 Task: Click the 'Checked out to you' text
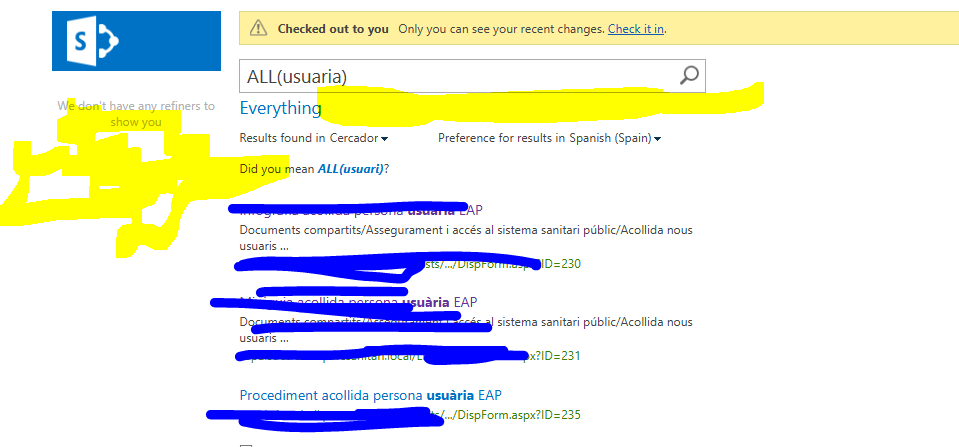tap(333, 29)
